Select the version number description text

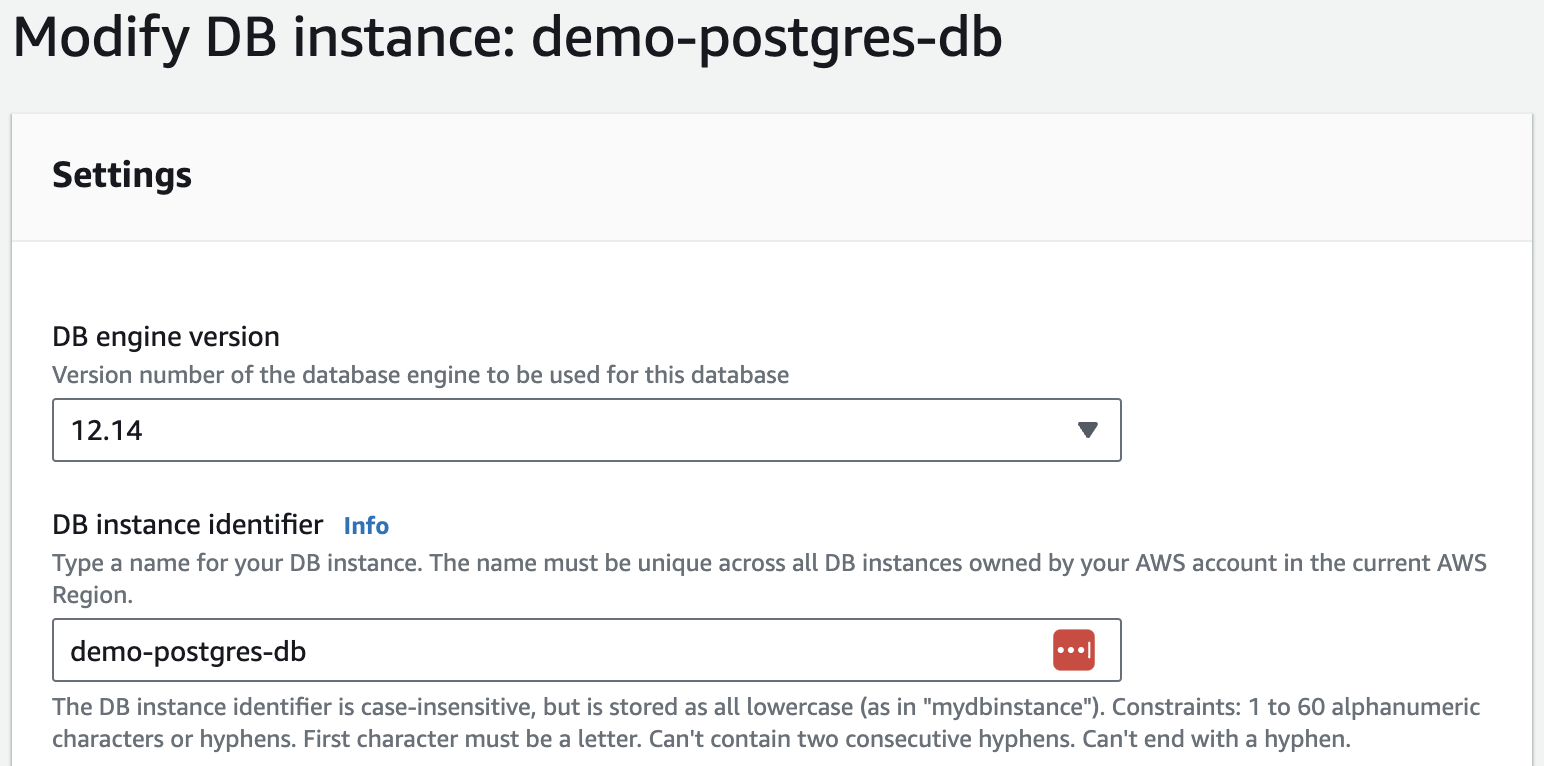pyautogui.click(x=421, y=376)
